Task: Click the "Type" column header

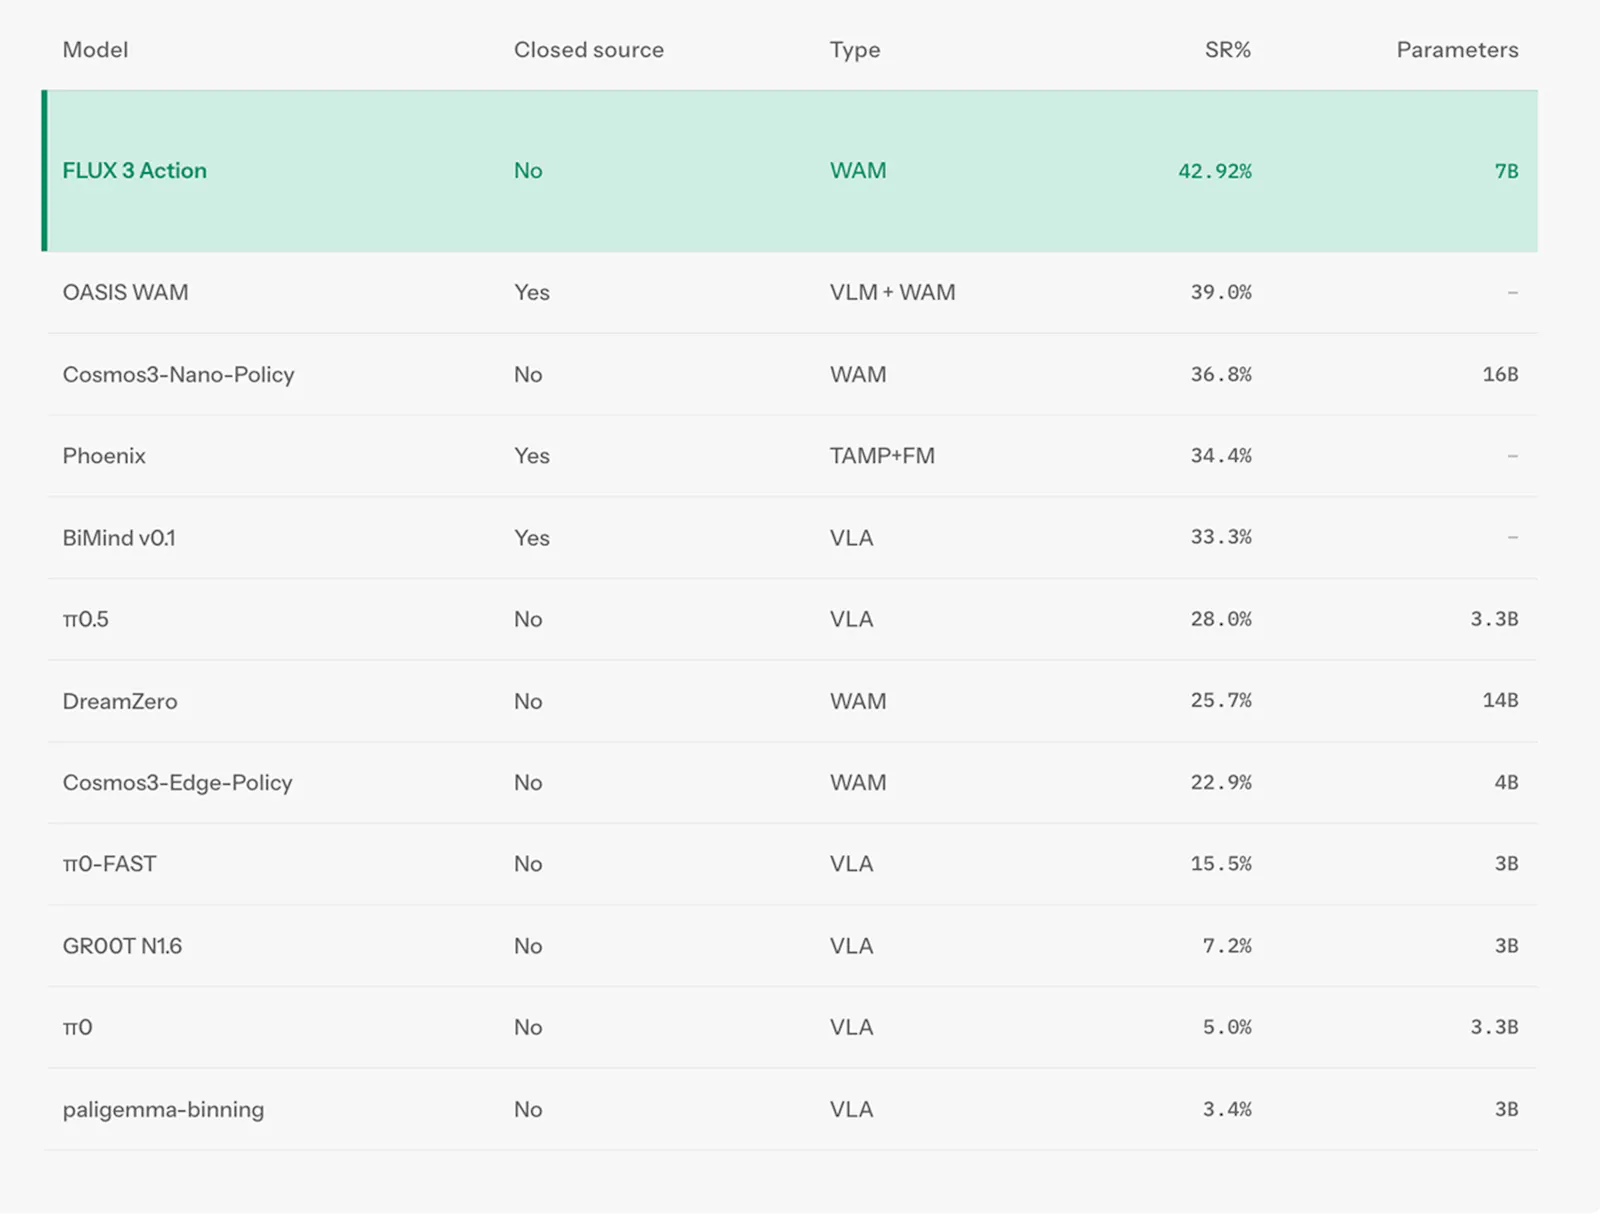Action: (x=855, y=50)
